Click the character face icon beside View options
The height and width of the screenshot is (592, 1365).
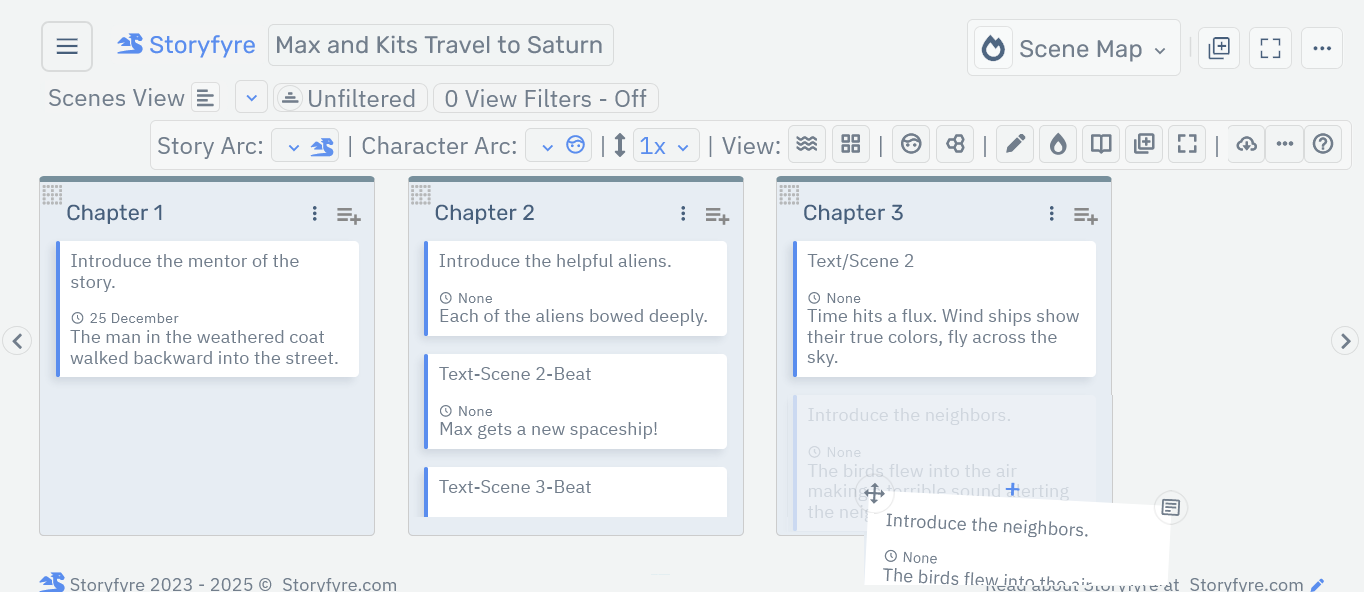point(911,143)
